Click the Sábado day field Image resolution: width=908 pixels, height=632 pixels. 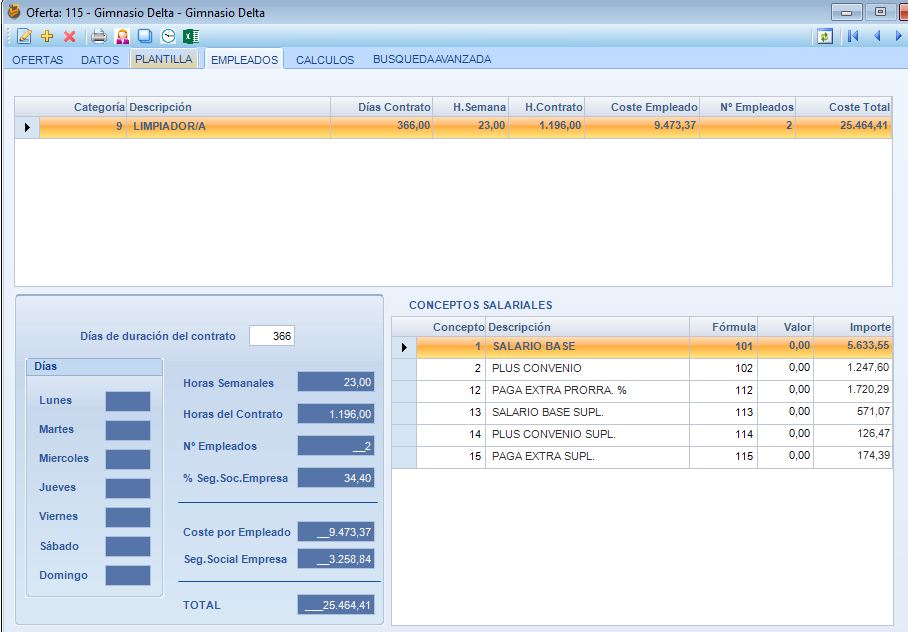pyautogui.click(x=128, y=546)
